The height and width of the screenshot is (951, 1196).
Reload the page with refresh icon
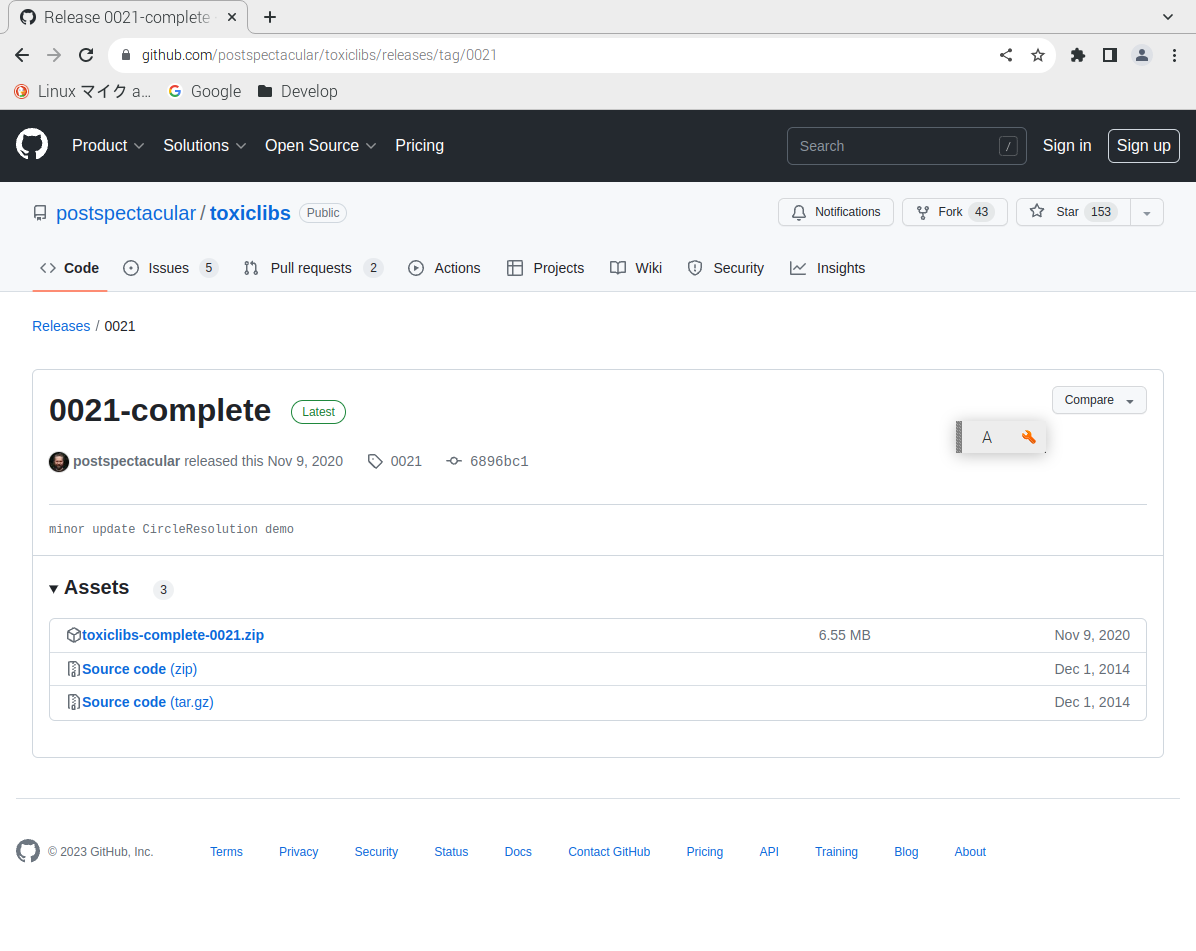point(86,55)
